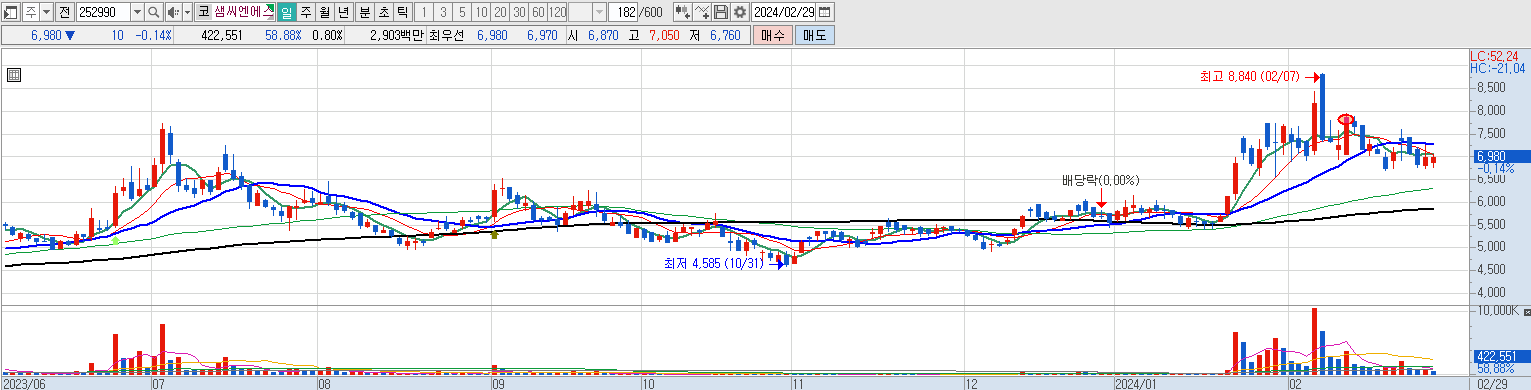
Task: Click the interval 30 button
Action: click(x=519, y=12)
